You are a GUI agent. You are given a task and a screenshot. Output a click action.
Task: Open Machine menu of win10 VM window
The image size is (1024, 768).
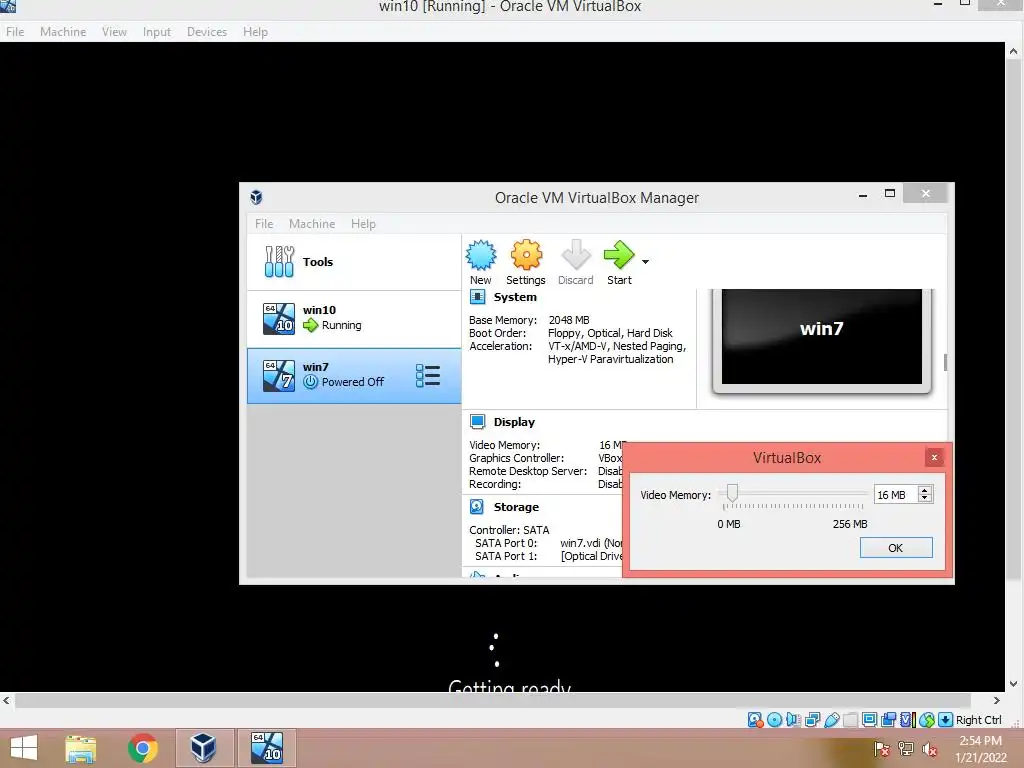click(x=63, y=31)
